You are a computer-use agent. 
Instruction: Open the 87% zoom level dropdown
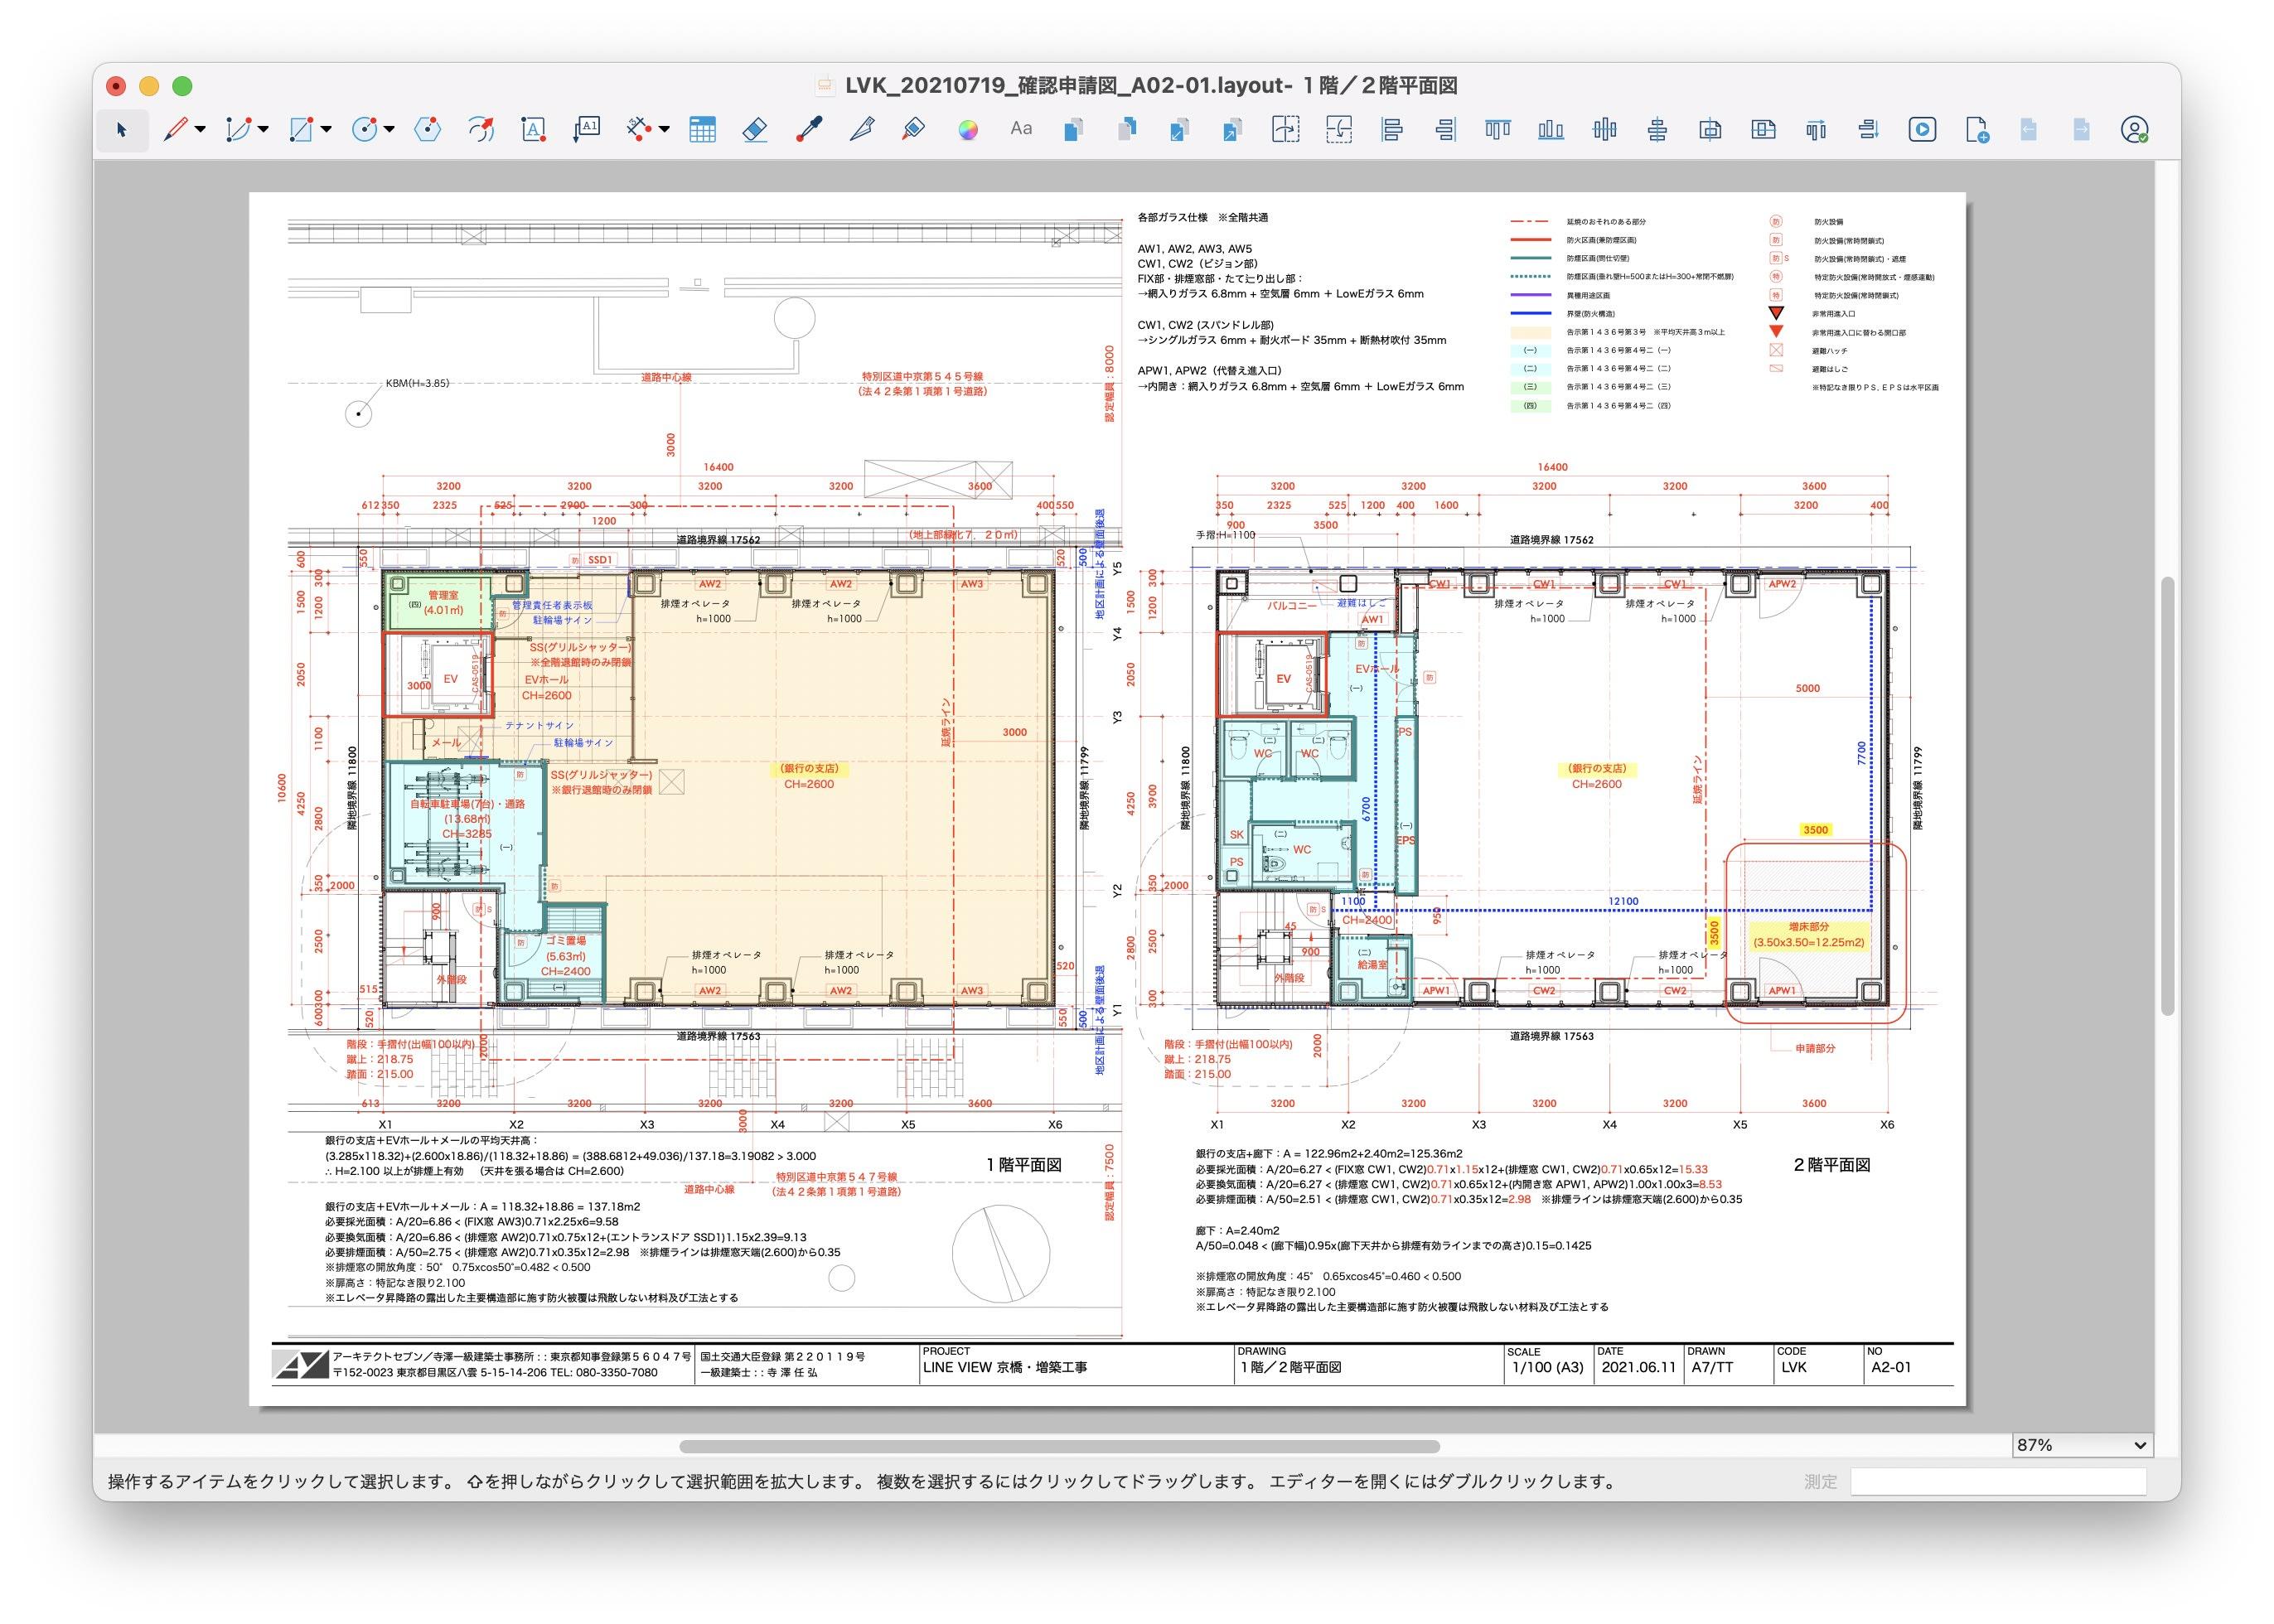(x=2082, y=1445)
